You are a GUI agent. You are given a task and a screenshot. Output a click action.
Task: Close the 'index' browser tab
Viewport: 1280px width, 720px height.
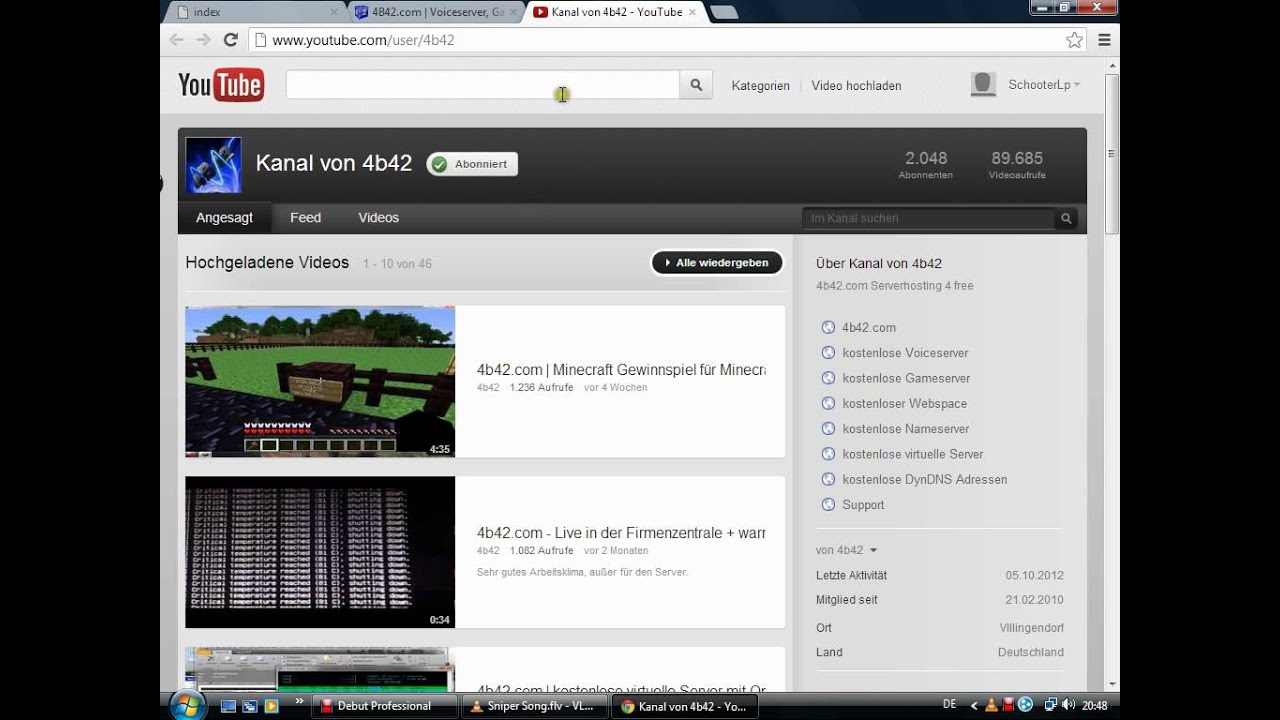[334, 12]
